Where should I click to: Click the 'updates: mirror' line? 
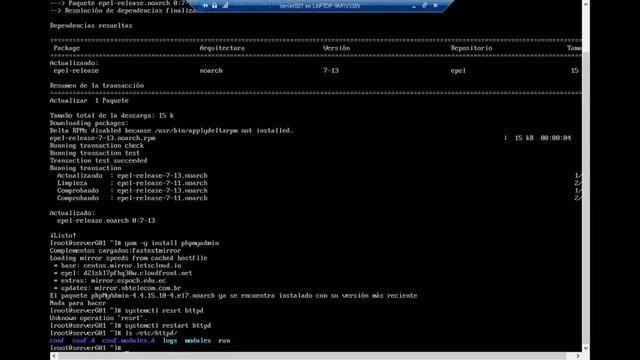(117, 288)
